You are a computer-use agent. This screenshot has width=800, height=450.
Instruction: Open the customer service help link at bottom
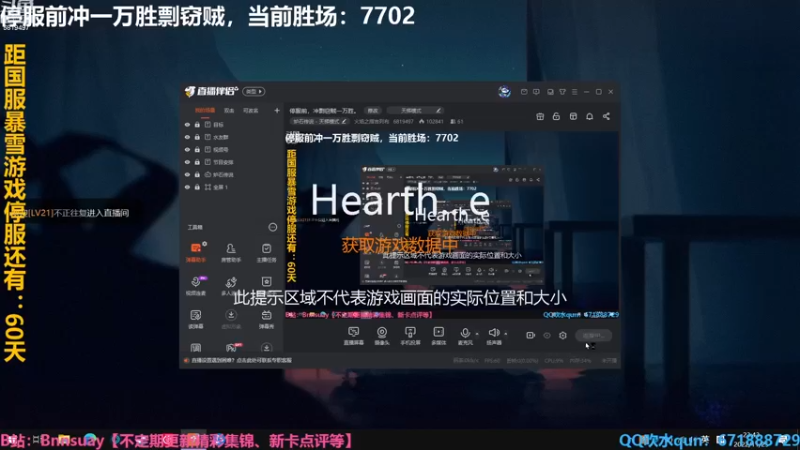(241, 360)
